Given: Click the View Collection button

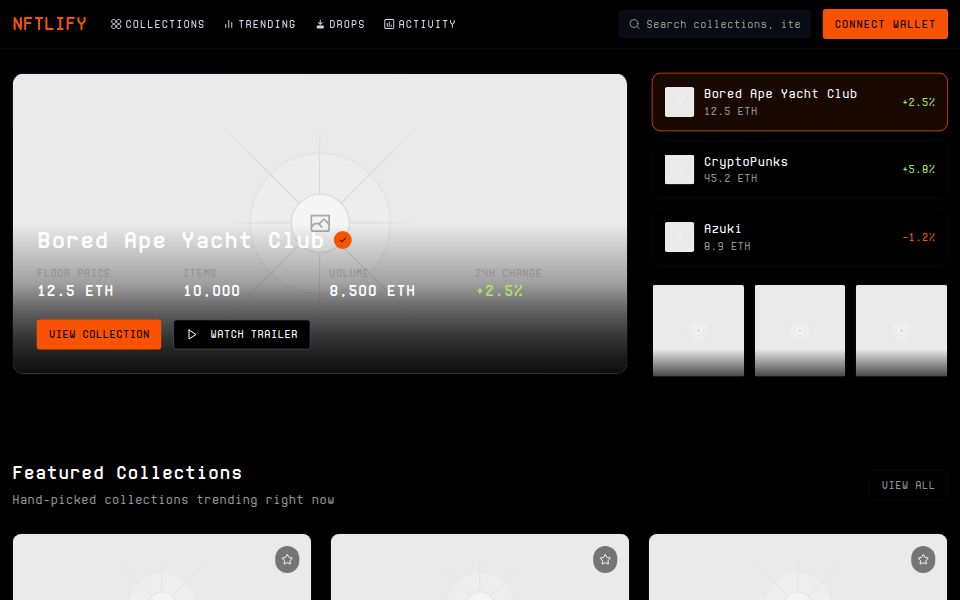Looking at the screenshot, I should (x=98, y=334).
